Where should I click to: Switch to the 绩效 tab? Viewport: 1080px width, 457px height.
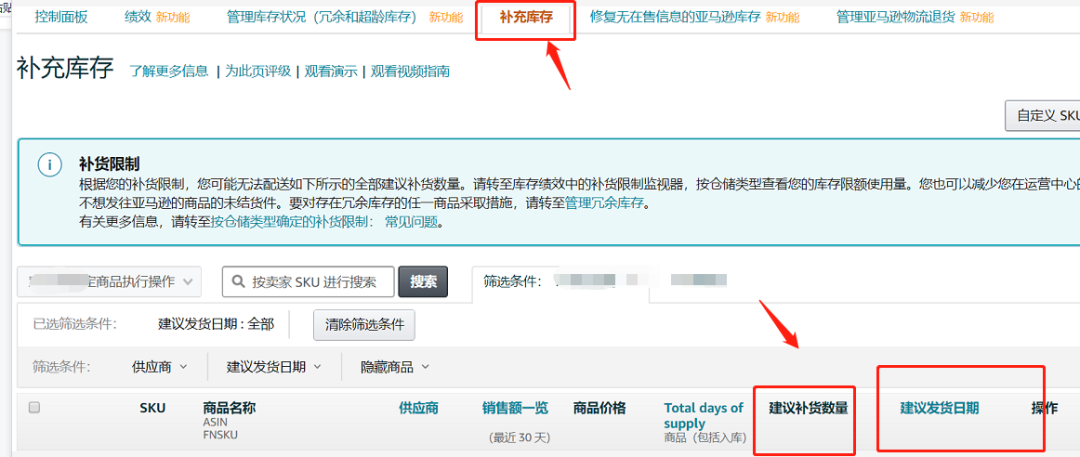137,17
